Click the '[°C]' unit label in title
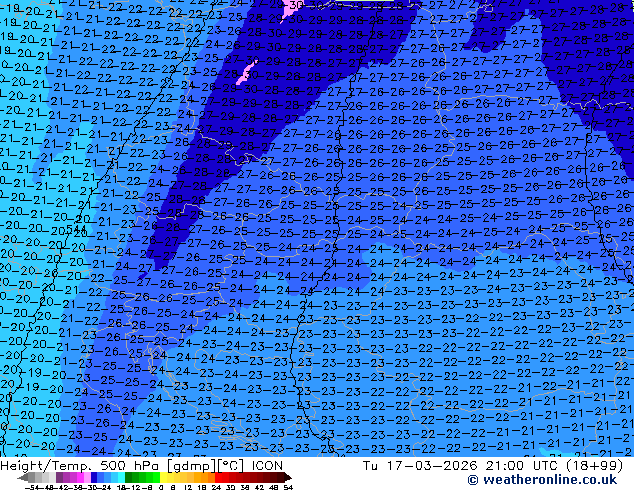634x490 pixels. [230, 466]
